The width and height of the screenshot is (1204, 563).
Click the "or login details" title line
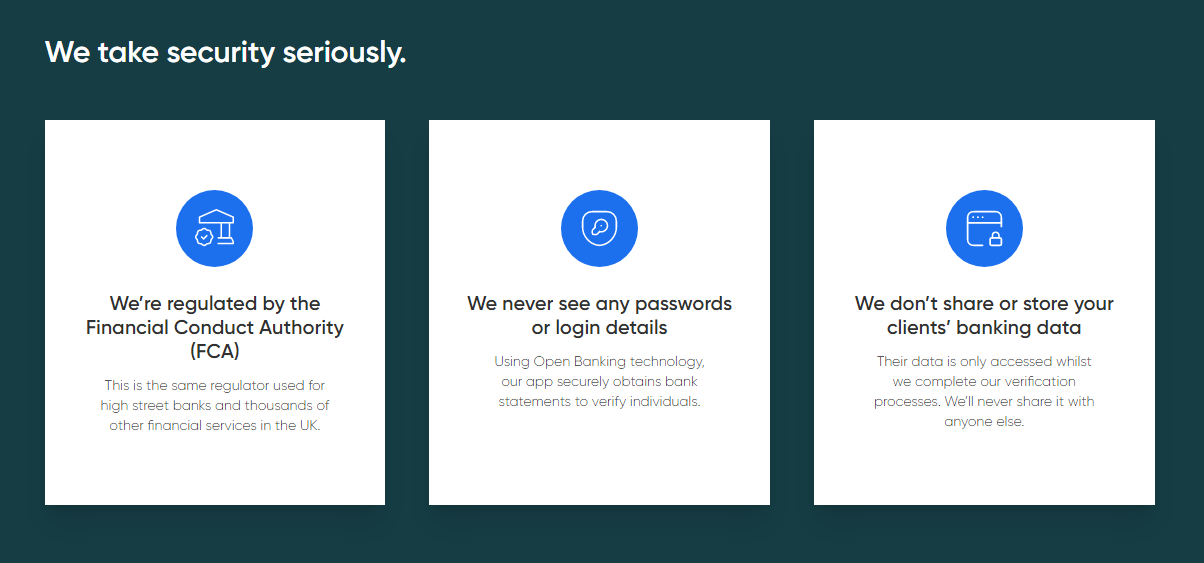coord(599,327)
